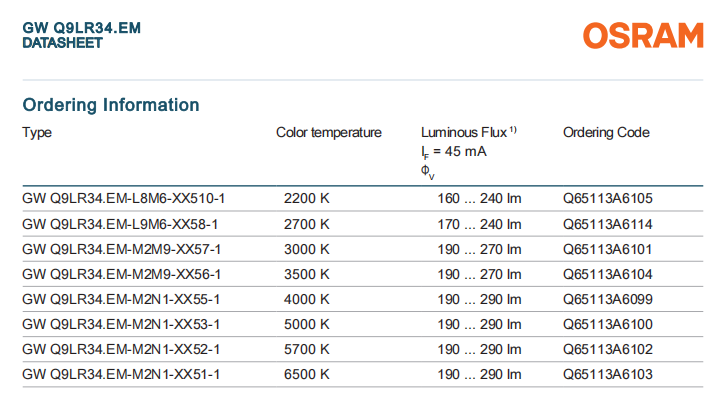Click the Color temperature column header
722x416 pixels.
(329, 132)
